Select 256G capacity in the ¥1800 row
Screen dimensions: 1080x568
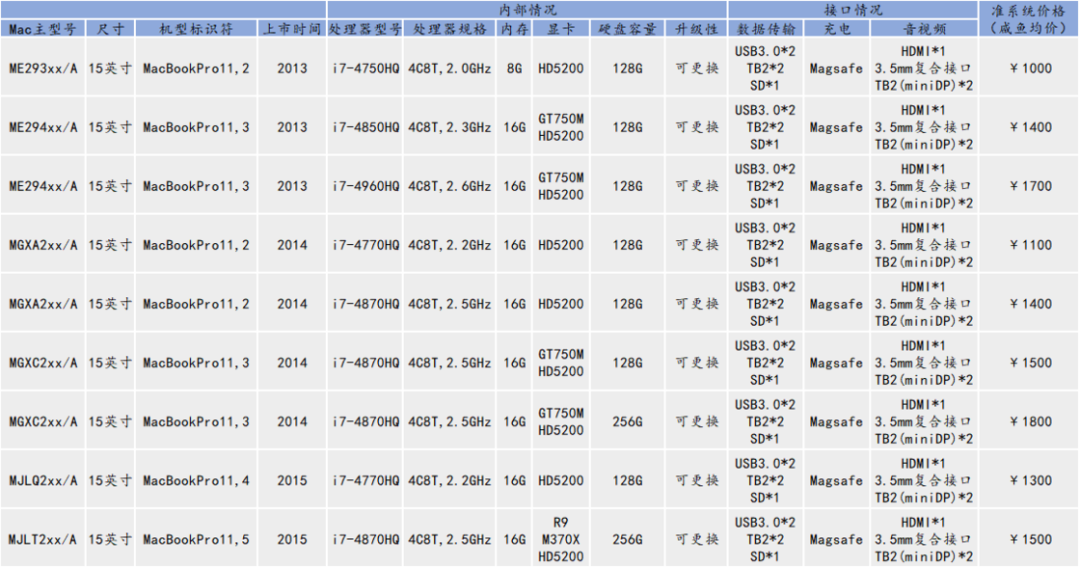(x=627, y=421)
